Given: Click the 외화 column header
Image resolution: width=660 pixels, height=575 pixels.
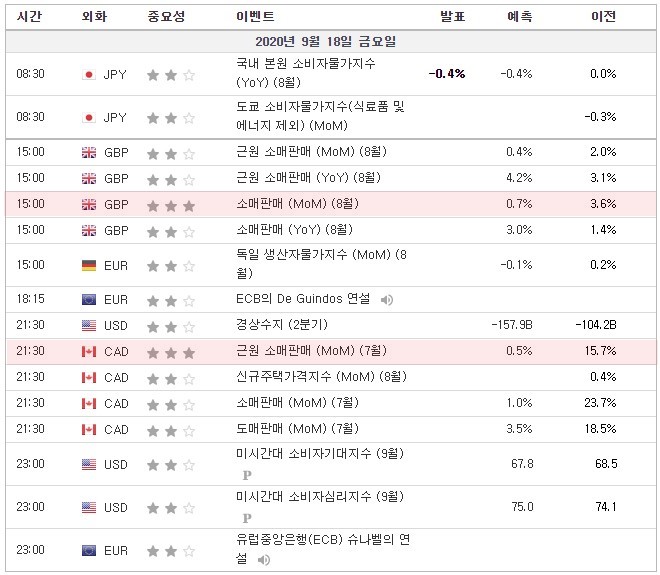Looking at the screenshot, I should coord(95,16).
